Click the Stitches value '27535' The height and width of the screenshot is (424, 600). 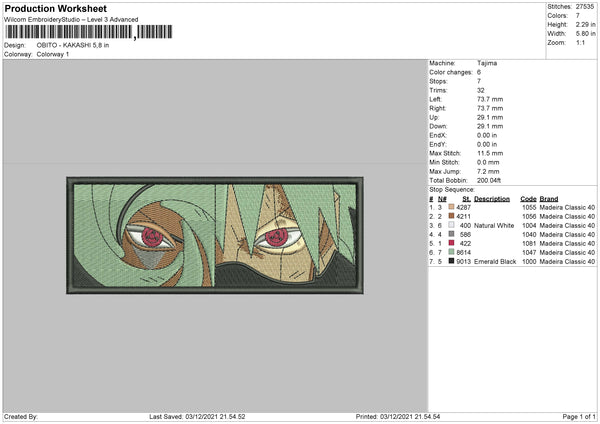pyautogui.click(x=585, y=7)
